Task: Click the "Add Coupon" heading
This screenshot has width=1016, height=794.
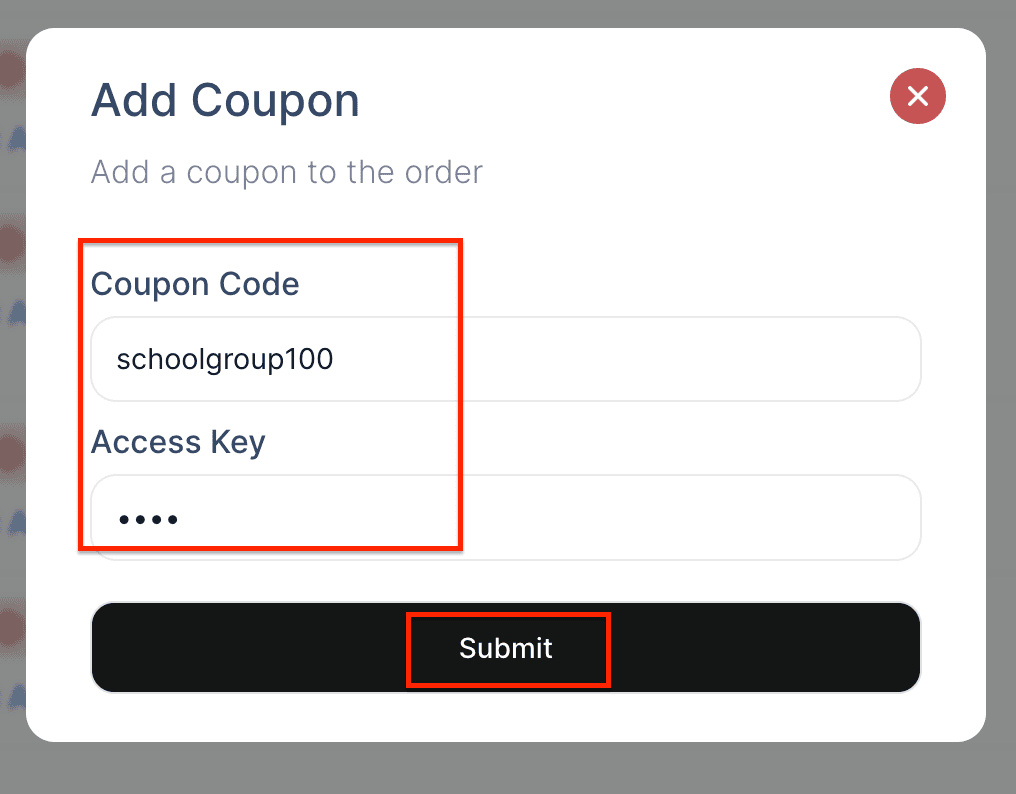Action: [225, 101]
